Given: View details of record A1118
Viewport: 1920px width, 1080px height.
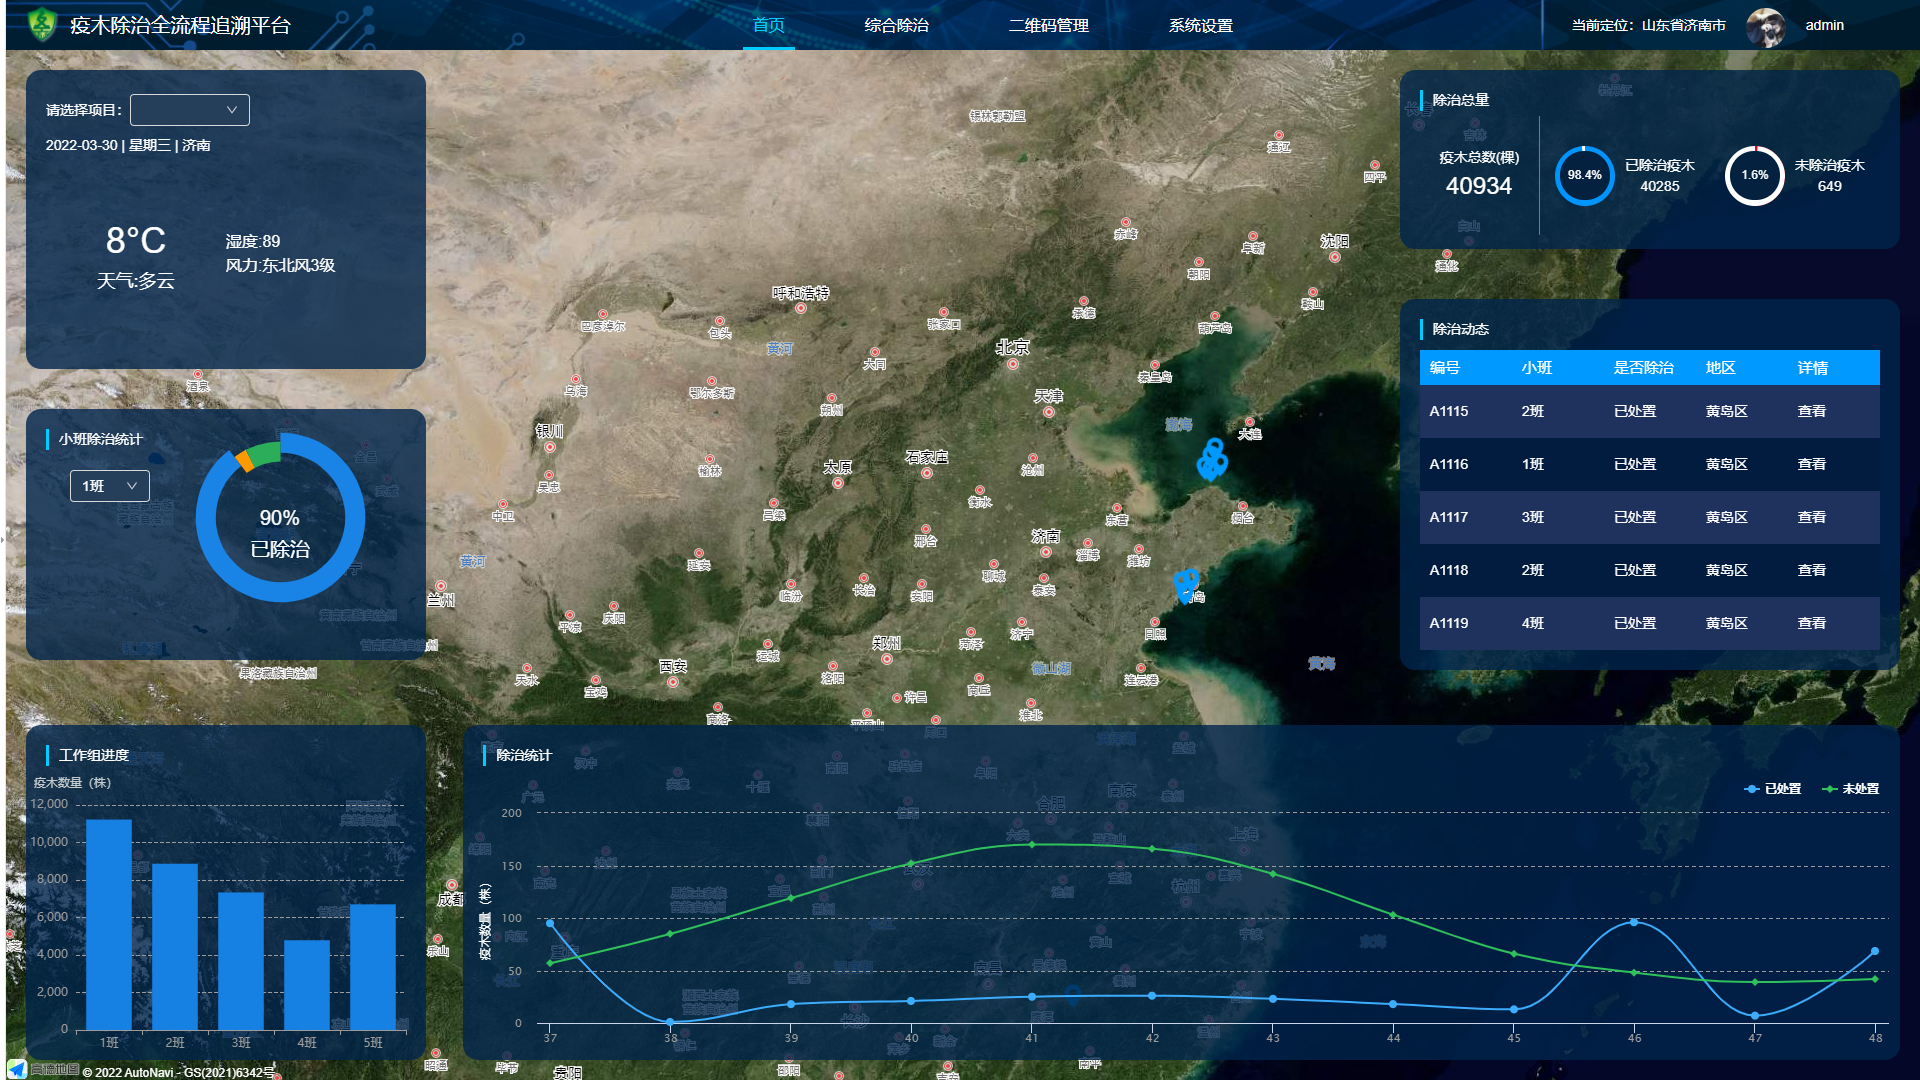Looking at the screenshot, I should (1811, 570).
